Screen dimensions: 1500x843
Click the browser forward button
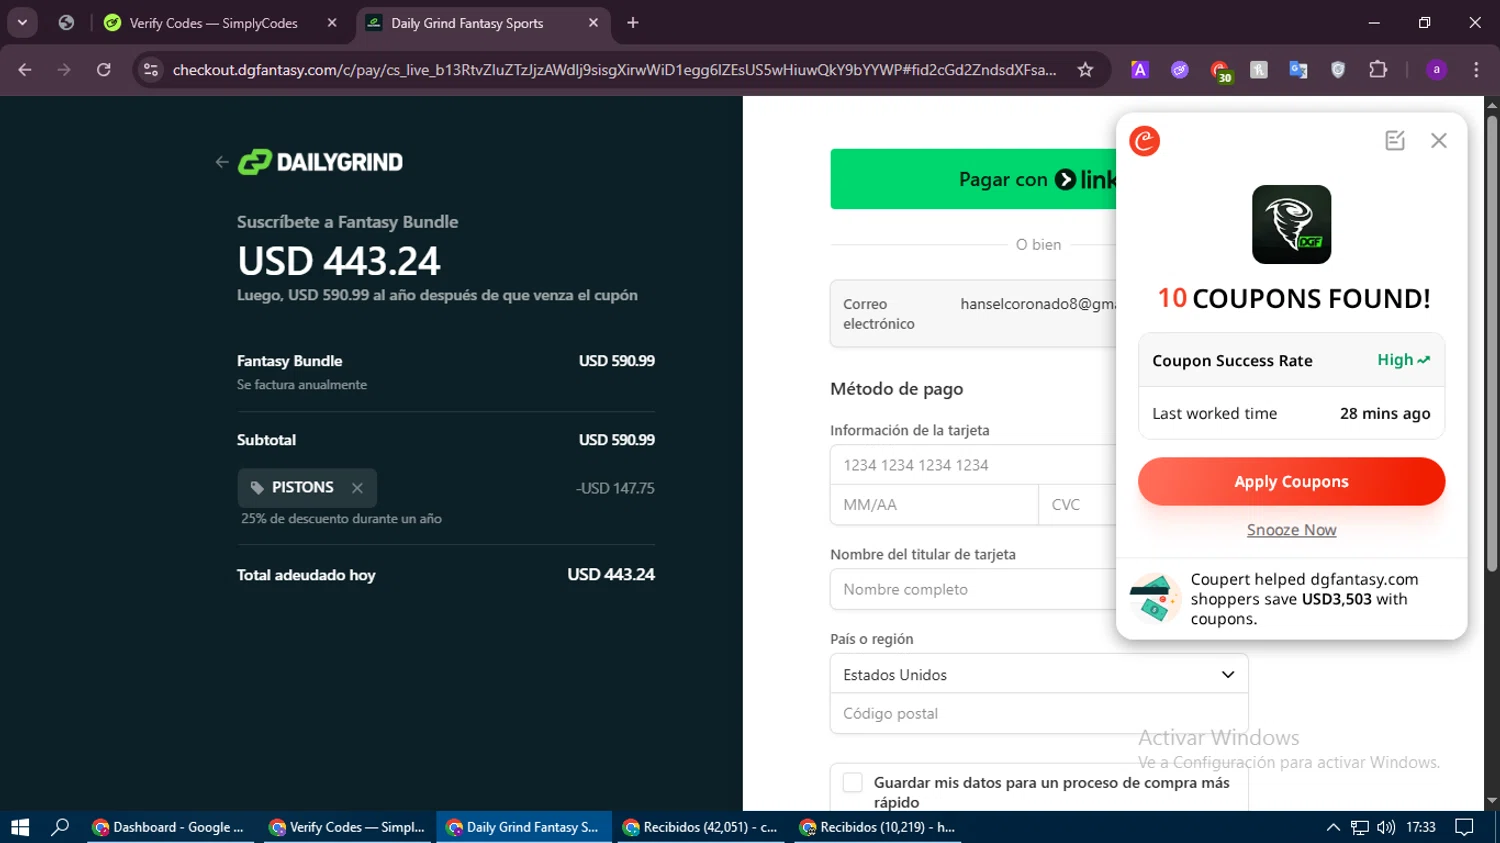[x=64, y=70]
